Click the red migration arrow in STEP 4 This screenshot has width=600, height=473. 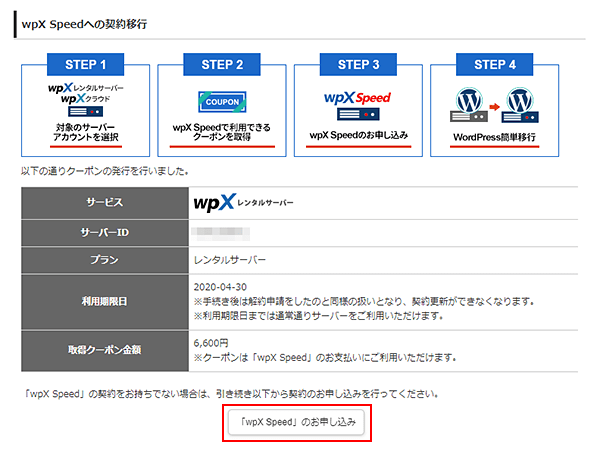point(495,107)
